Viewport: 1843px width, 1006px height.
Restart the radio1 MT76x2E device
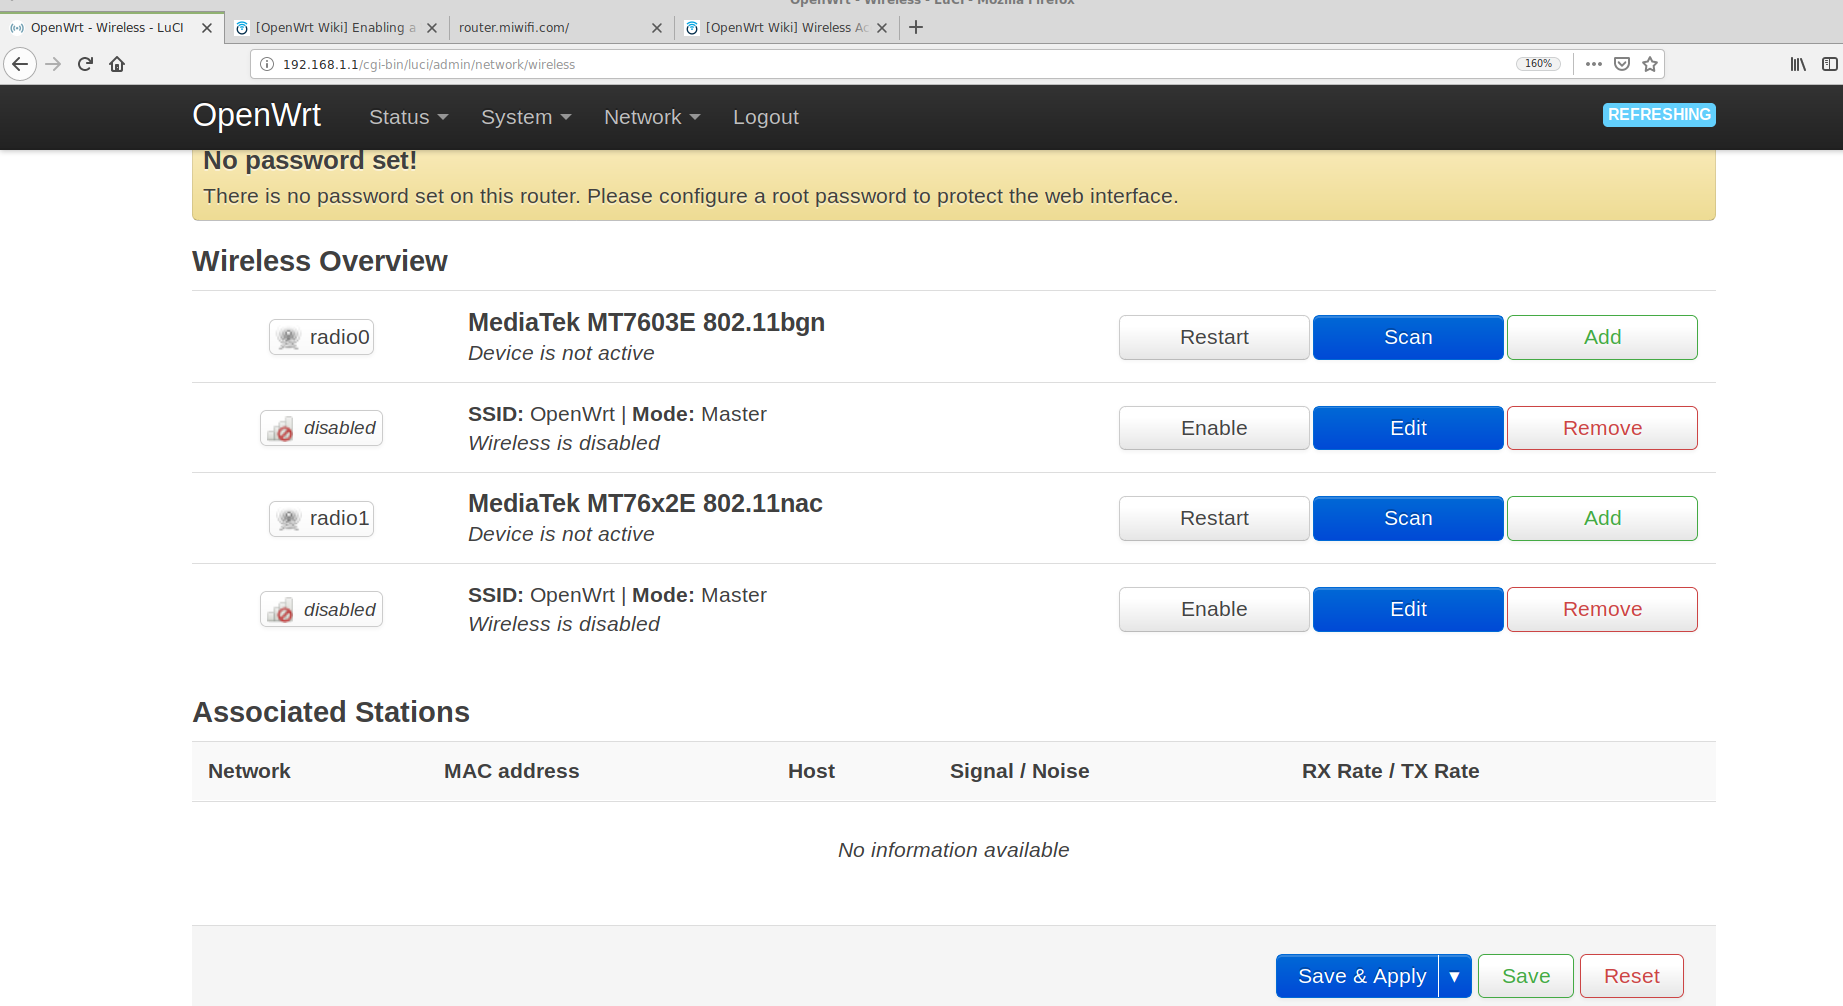[1214, 518]
